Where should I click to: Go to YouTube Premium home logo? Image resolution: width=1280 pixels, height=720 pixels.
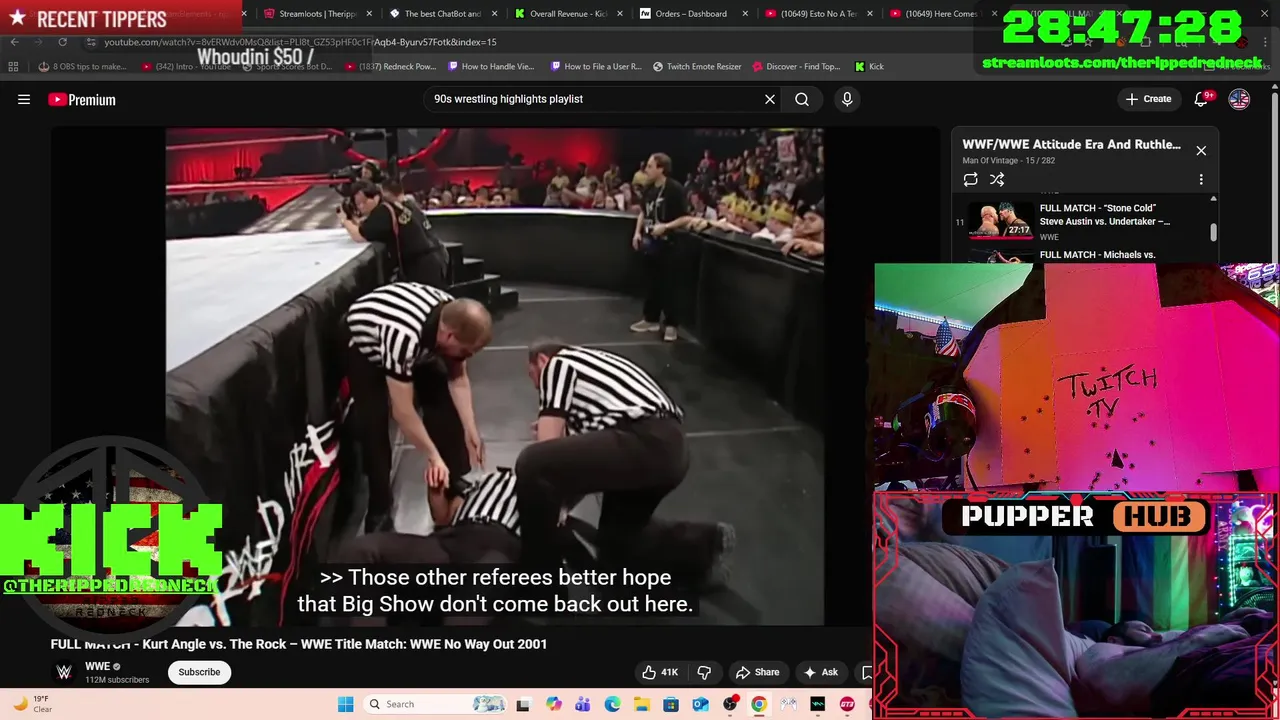coord(82,99)
